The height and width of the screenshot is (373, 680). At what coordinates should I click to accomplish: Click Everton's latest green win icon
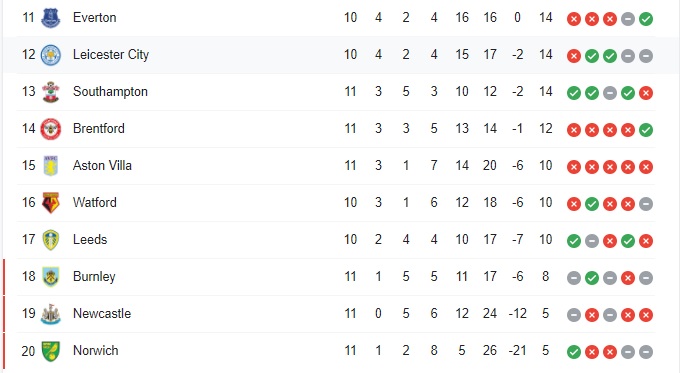pos(646,19)
